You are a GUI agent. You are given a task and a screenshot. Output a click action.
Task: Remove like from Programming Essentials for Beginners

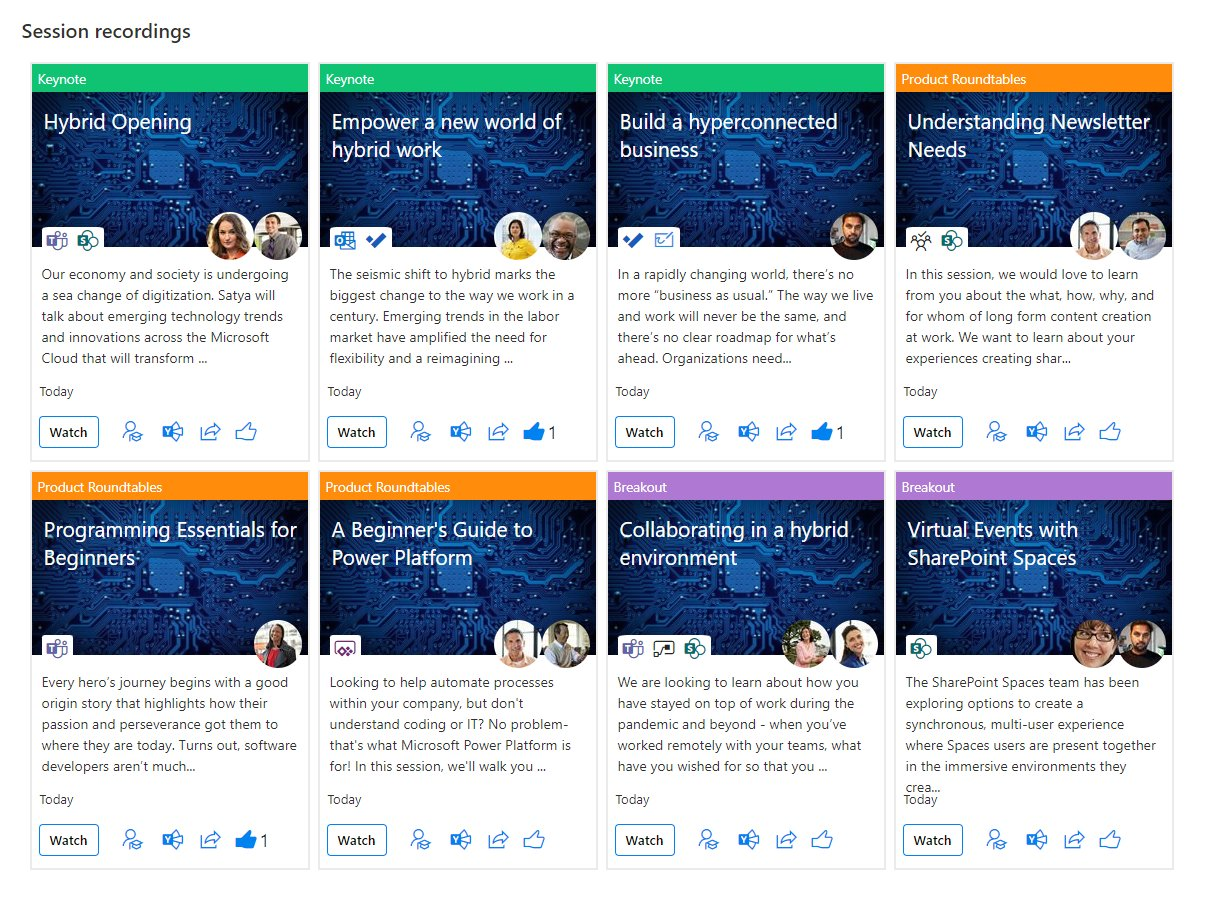click(246, 840)
